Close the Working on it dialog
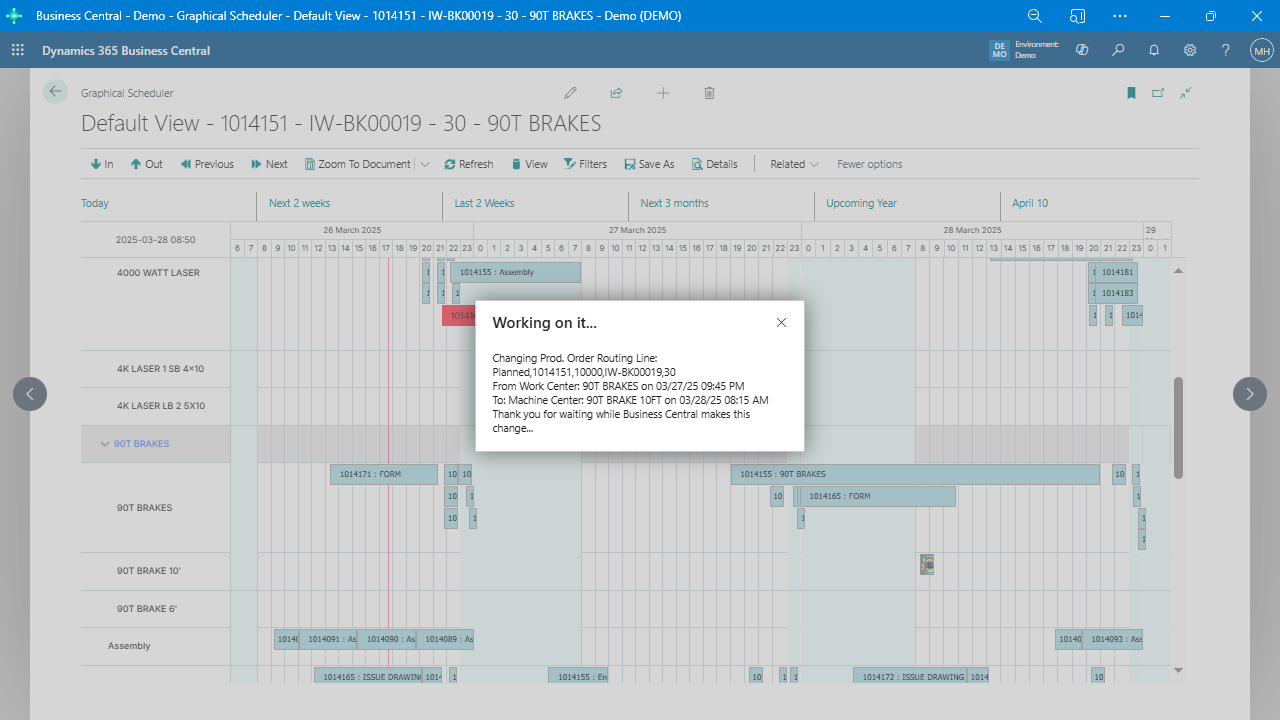 [781, 322]
